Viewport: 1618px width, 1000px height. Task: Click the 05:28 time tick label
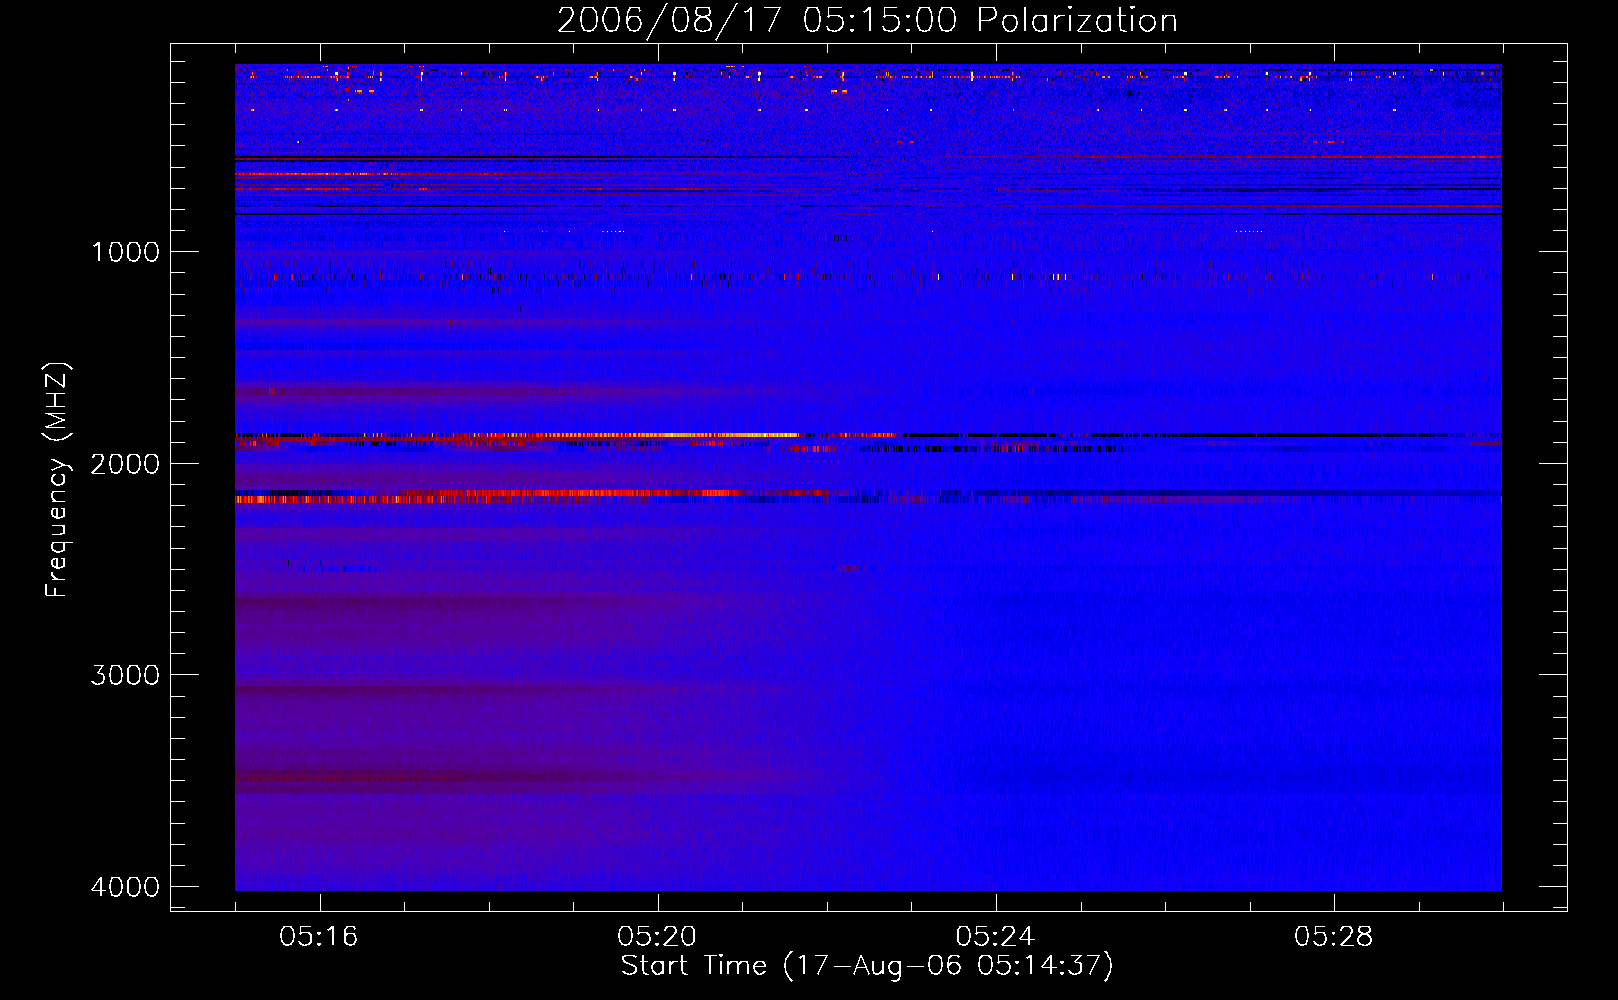tap(1333, 937)
